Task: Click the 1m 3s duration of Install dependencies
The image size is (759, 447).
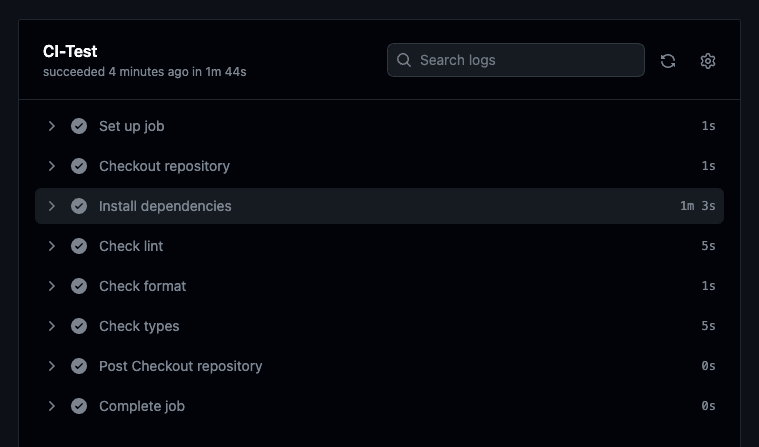Action: coord(697,206)
